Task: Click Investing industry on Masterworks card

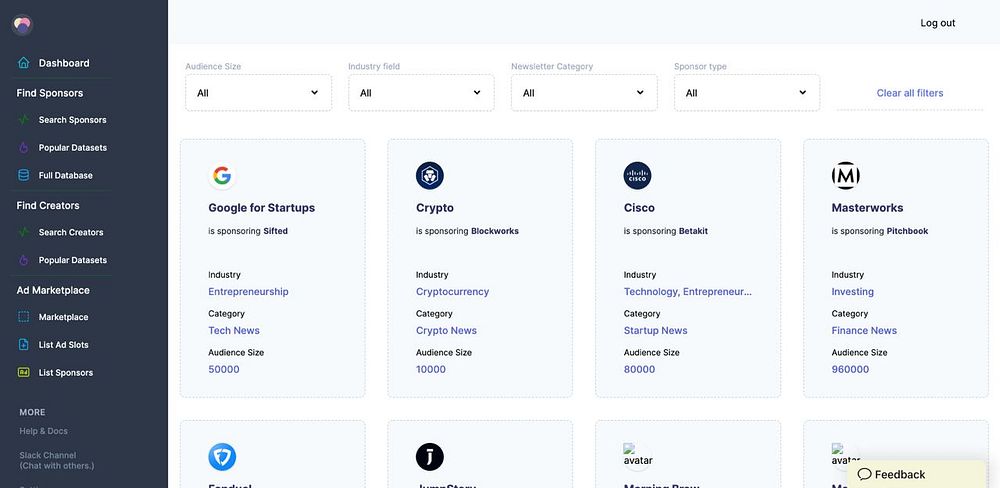Action: point(853,292)
